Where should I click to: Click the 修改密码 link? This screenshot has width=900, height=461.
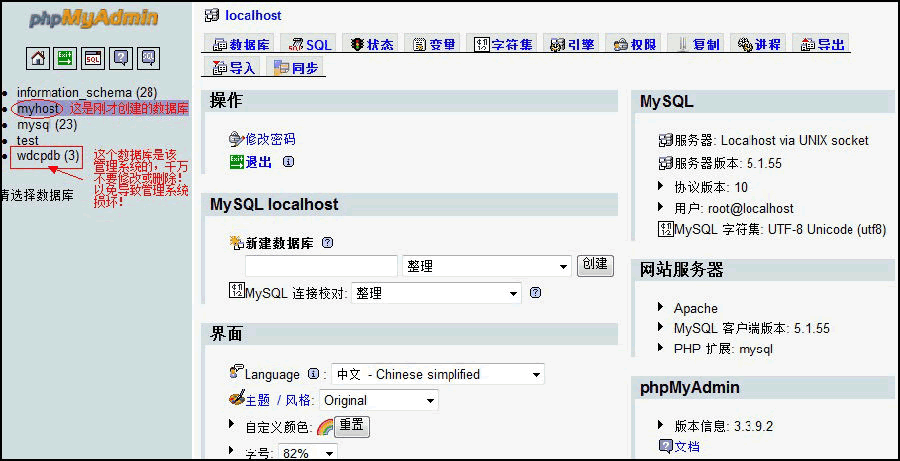pos(270,138)
